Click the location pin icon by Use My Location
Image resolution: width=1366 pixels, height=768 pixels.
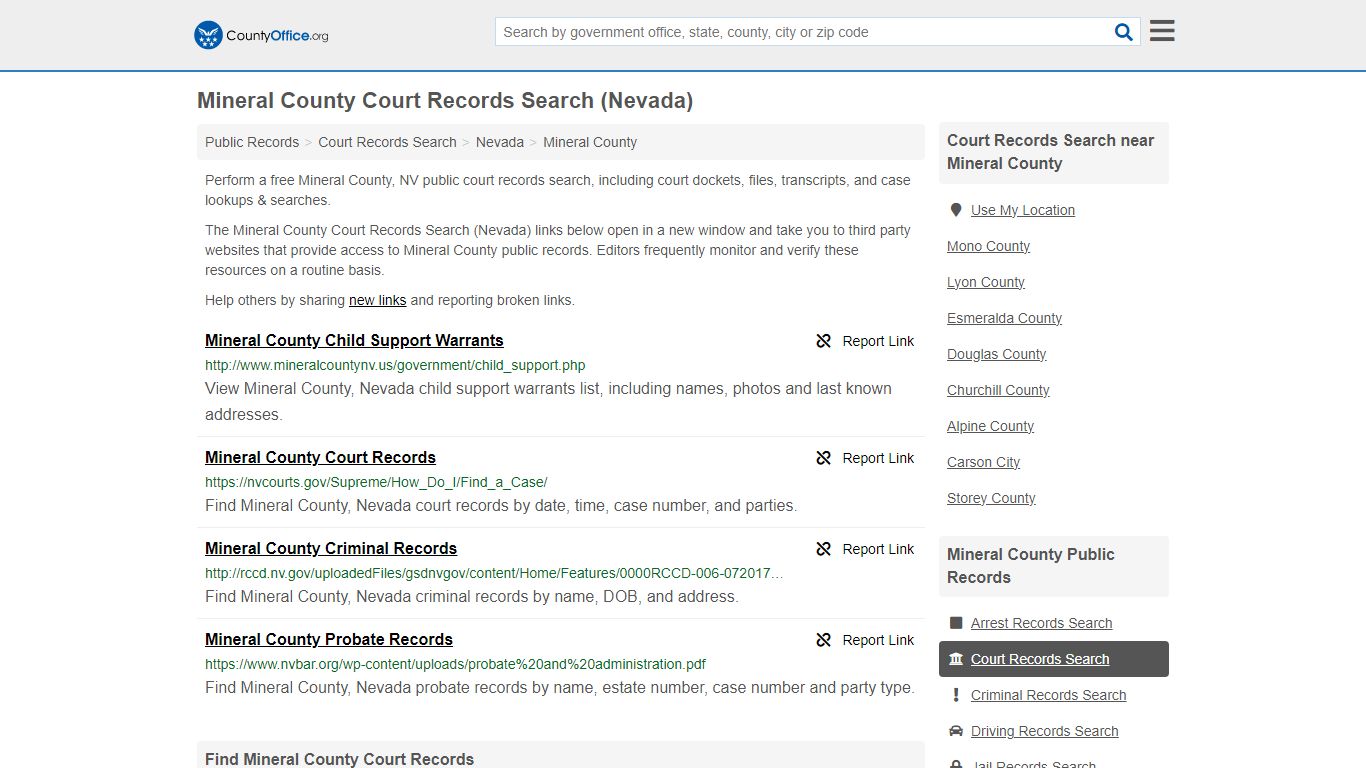click(x=956, y=210)
